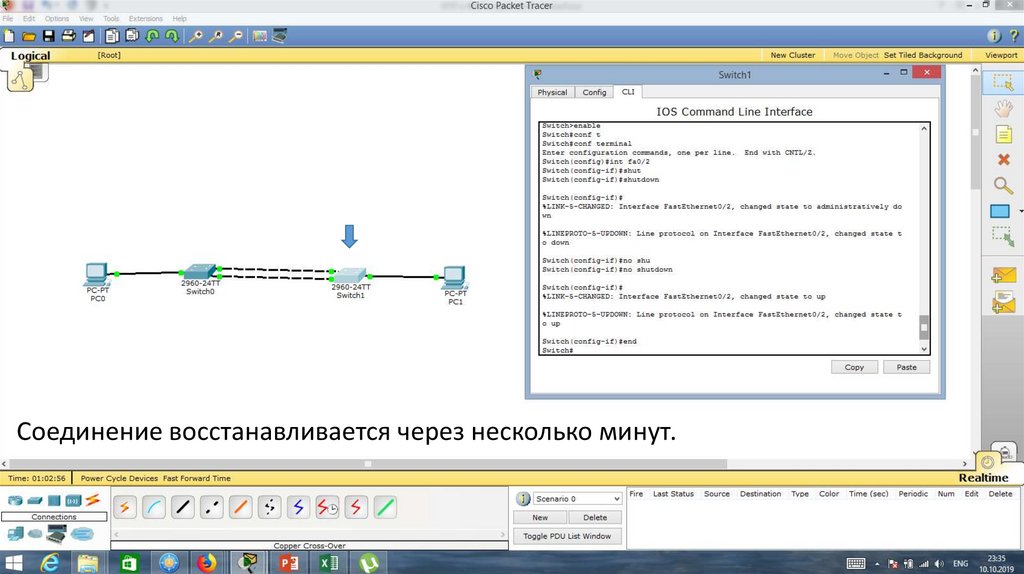Select the Draw rectangle shape tool

(x=1000, y=212)
